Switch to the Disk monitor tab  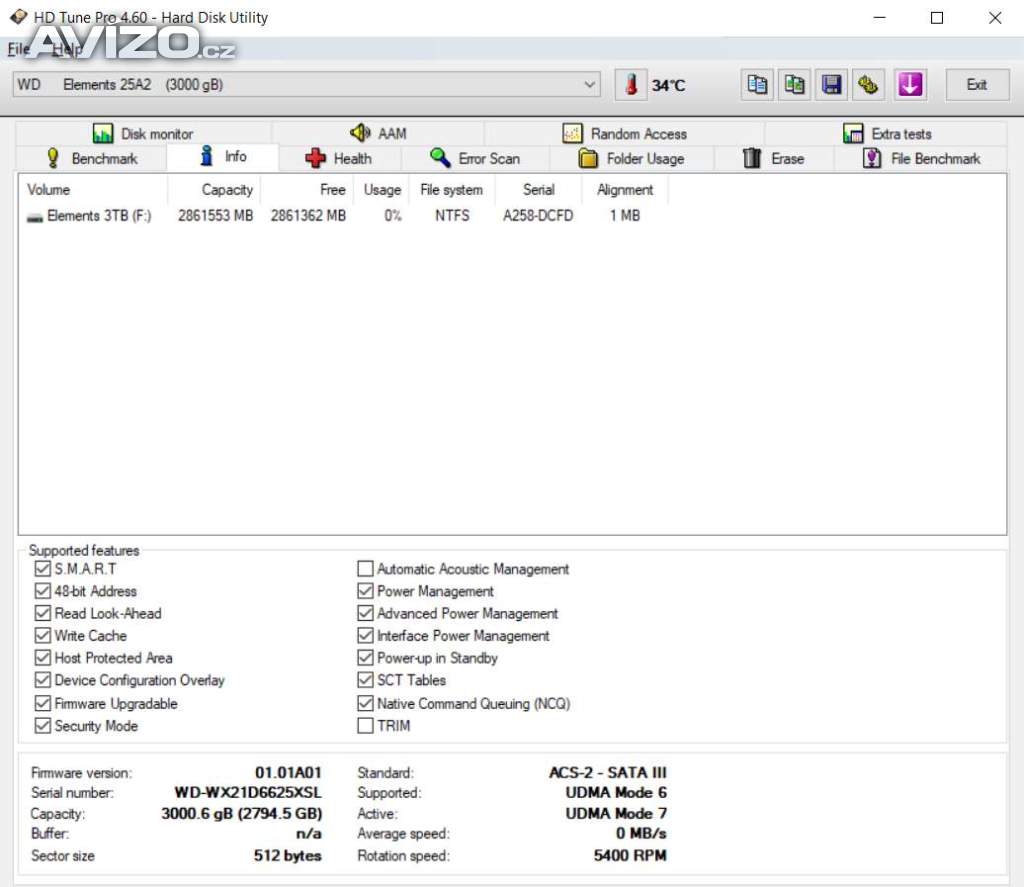[143, 134]
